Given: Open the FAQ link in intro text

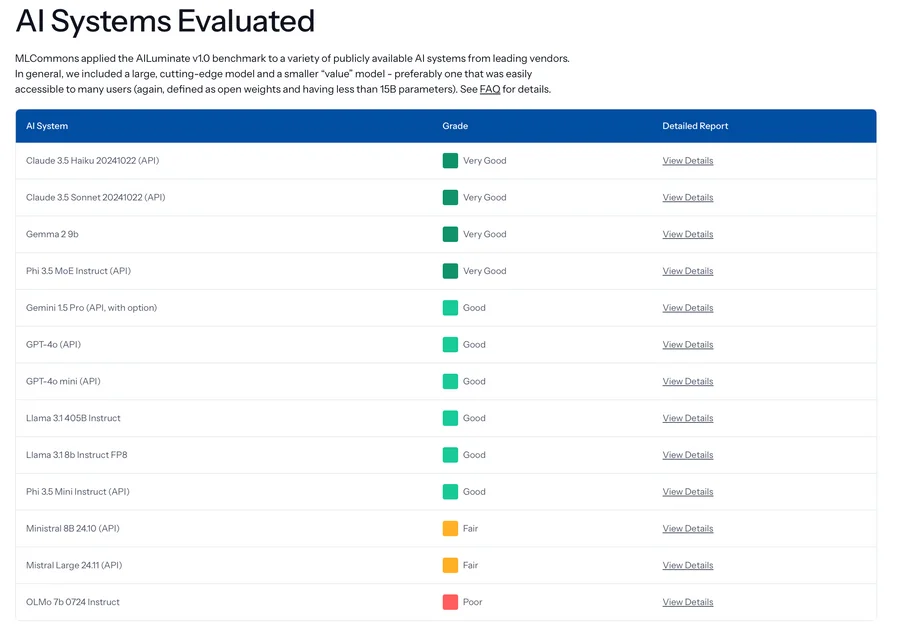Looking at the screenshot, I should pos(489,90).
